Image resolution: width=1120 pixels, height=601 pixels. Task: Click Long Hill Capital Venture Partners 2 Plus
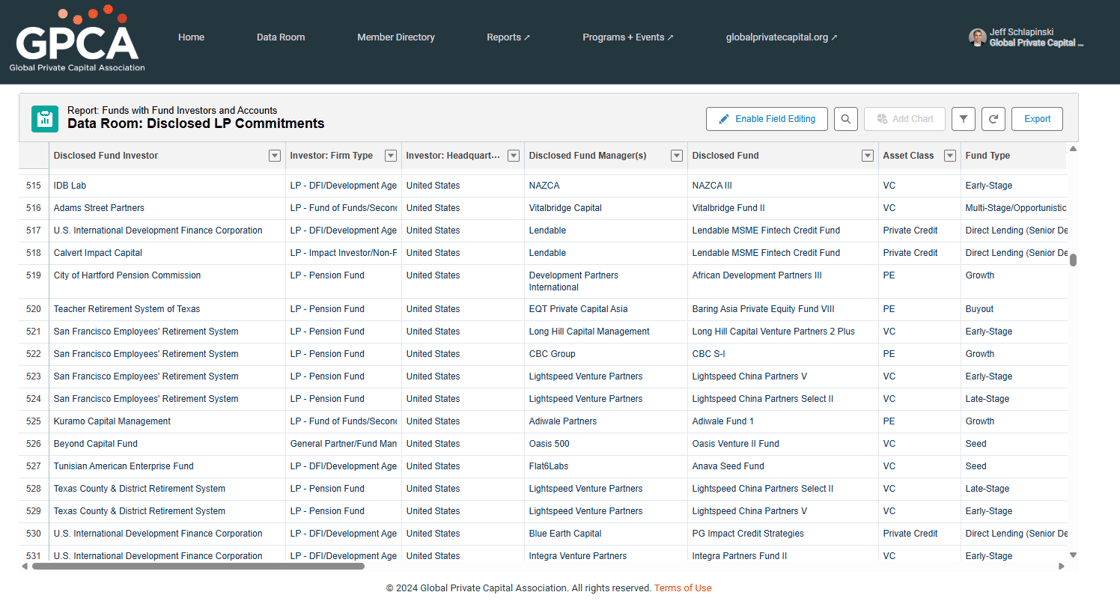coord(783,332)
